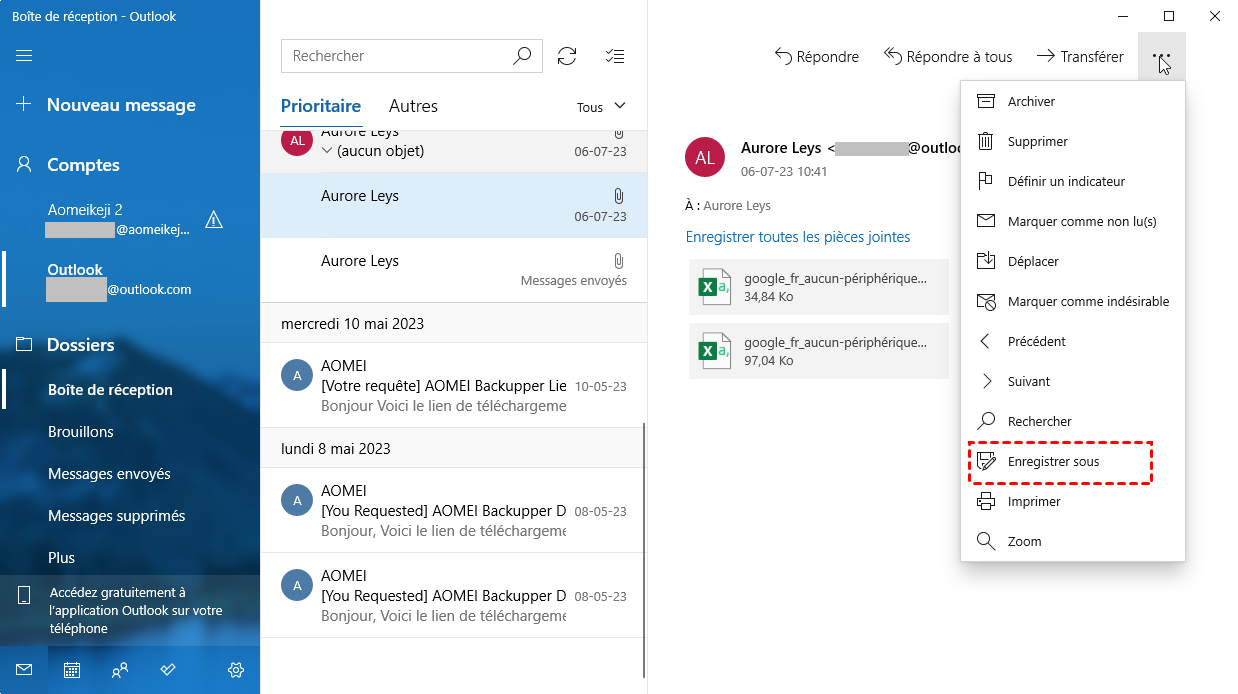Click the warning icon beside Aomeikeji 2
Viewport: 1238px width, 694px height.
pyautogui.click(x=213, y=220)
